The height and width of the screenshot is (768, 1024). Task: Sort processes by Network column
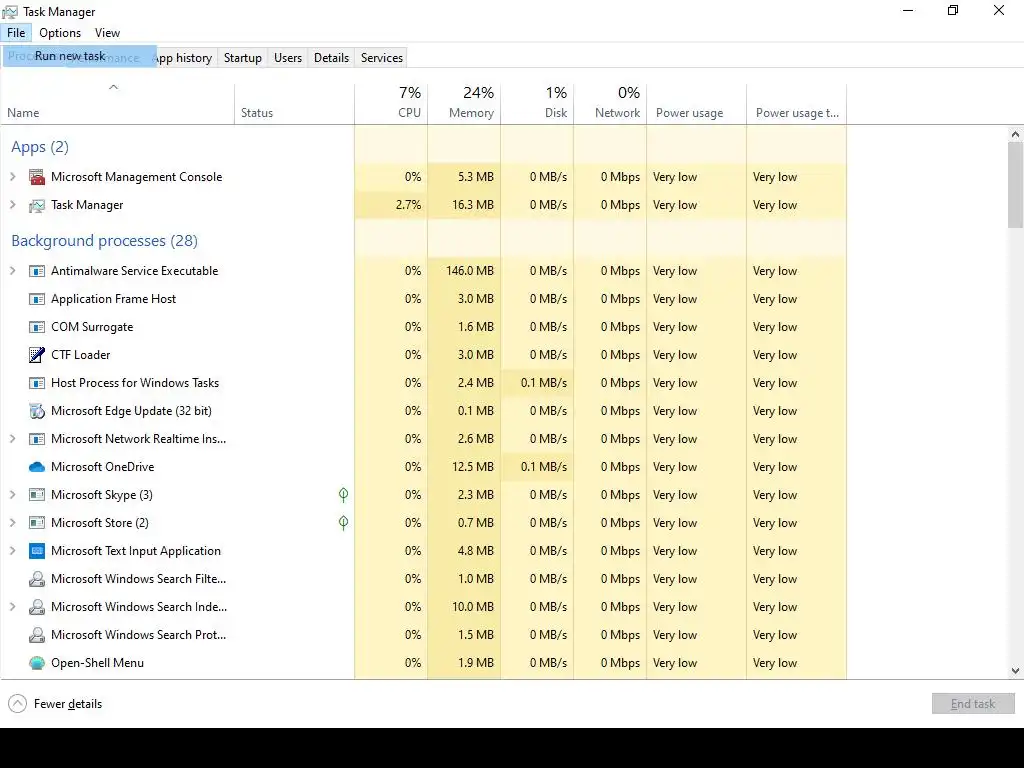click(611, 104)
